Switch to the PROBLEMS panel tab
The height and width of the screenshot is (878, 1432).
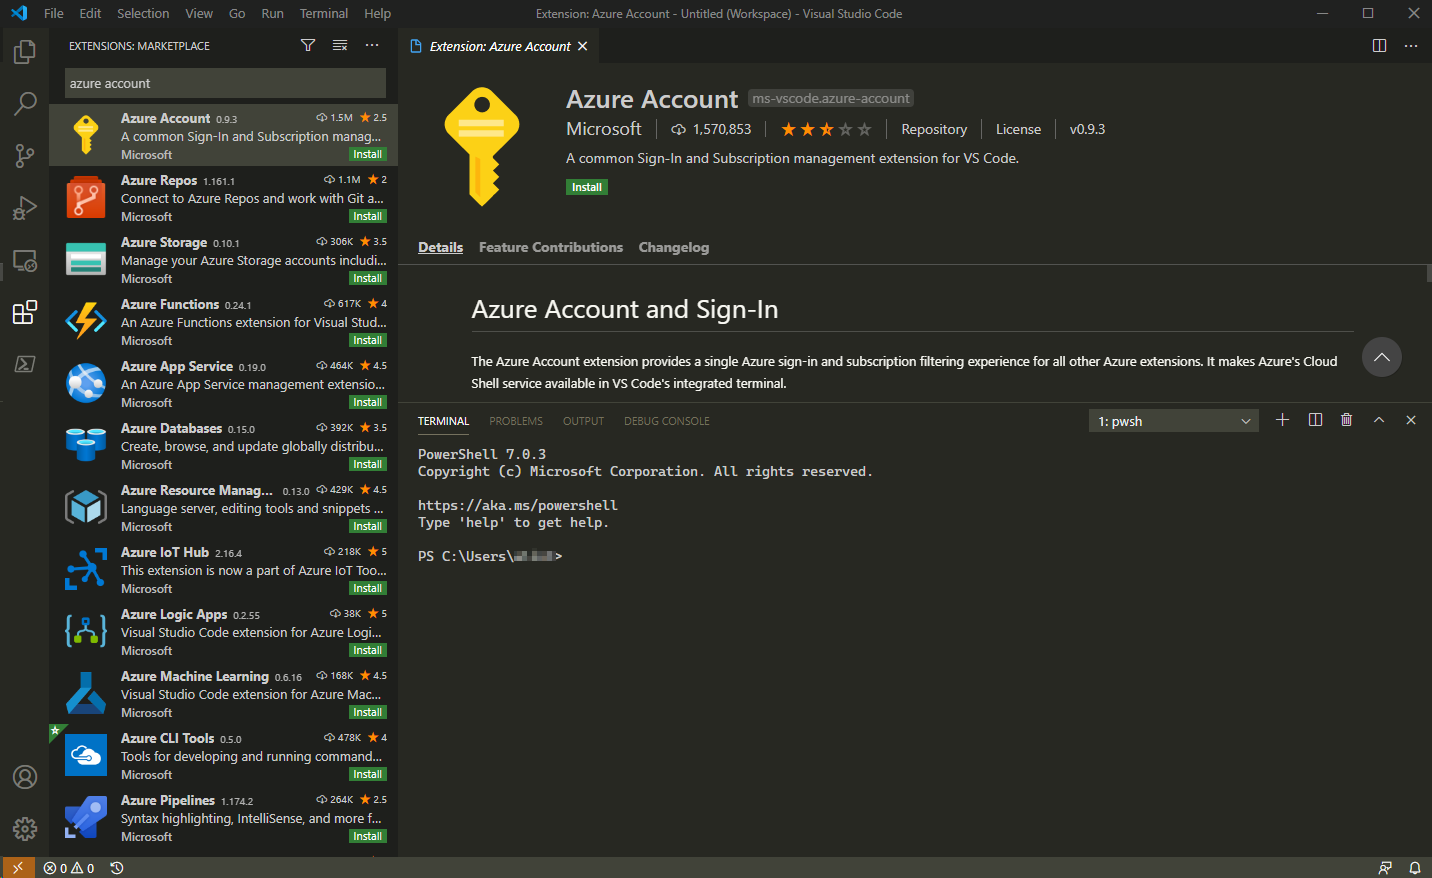coord(516,421)
